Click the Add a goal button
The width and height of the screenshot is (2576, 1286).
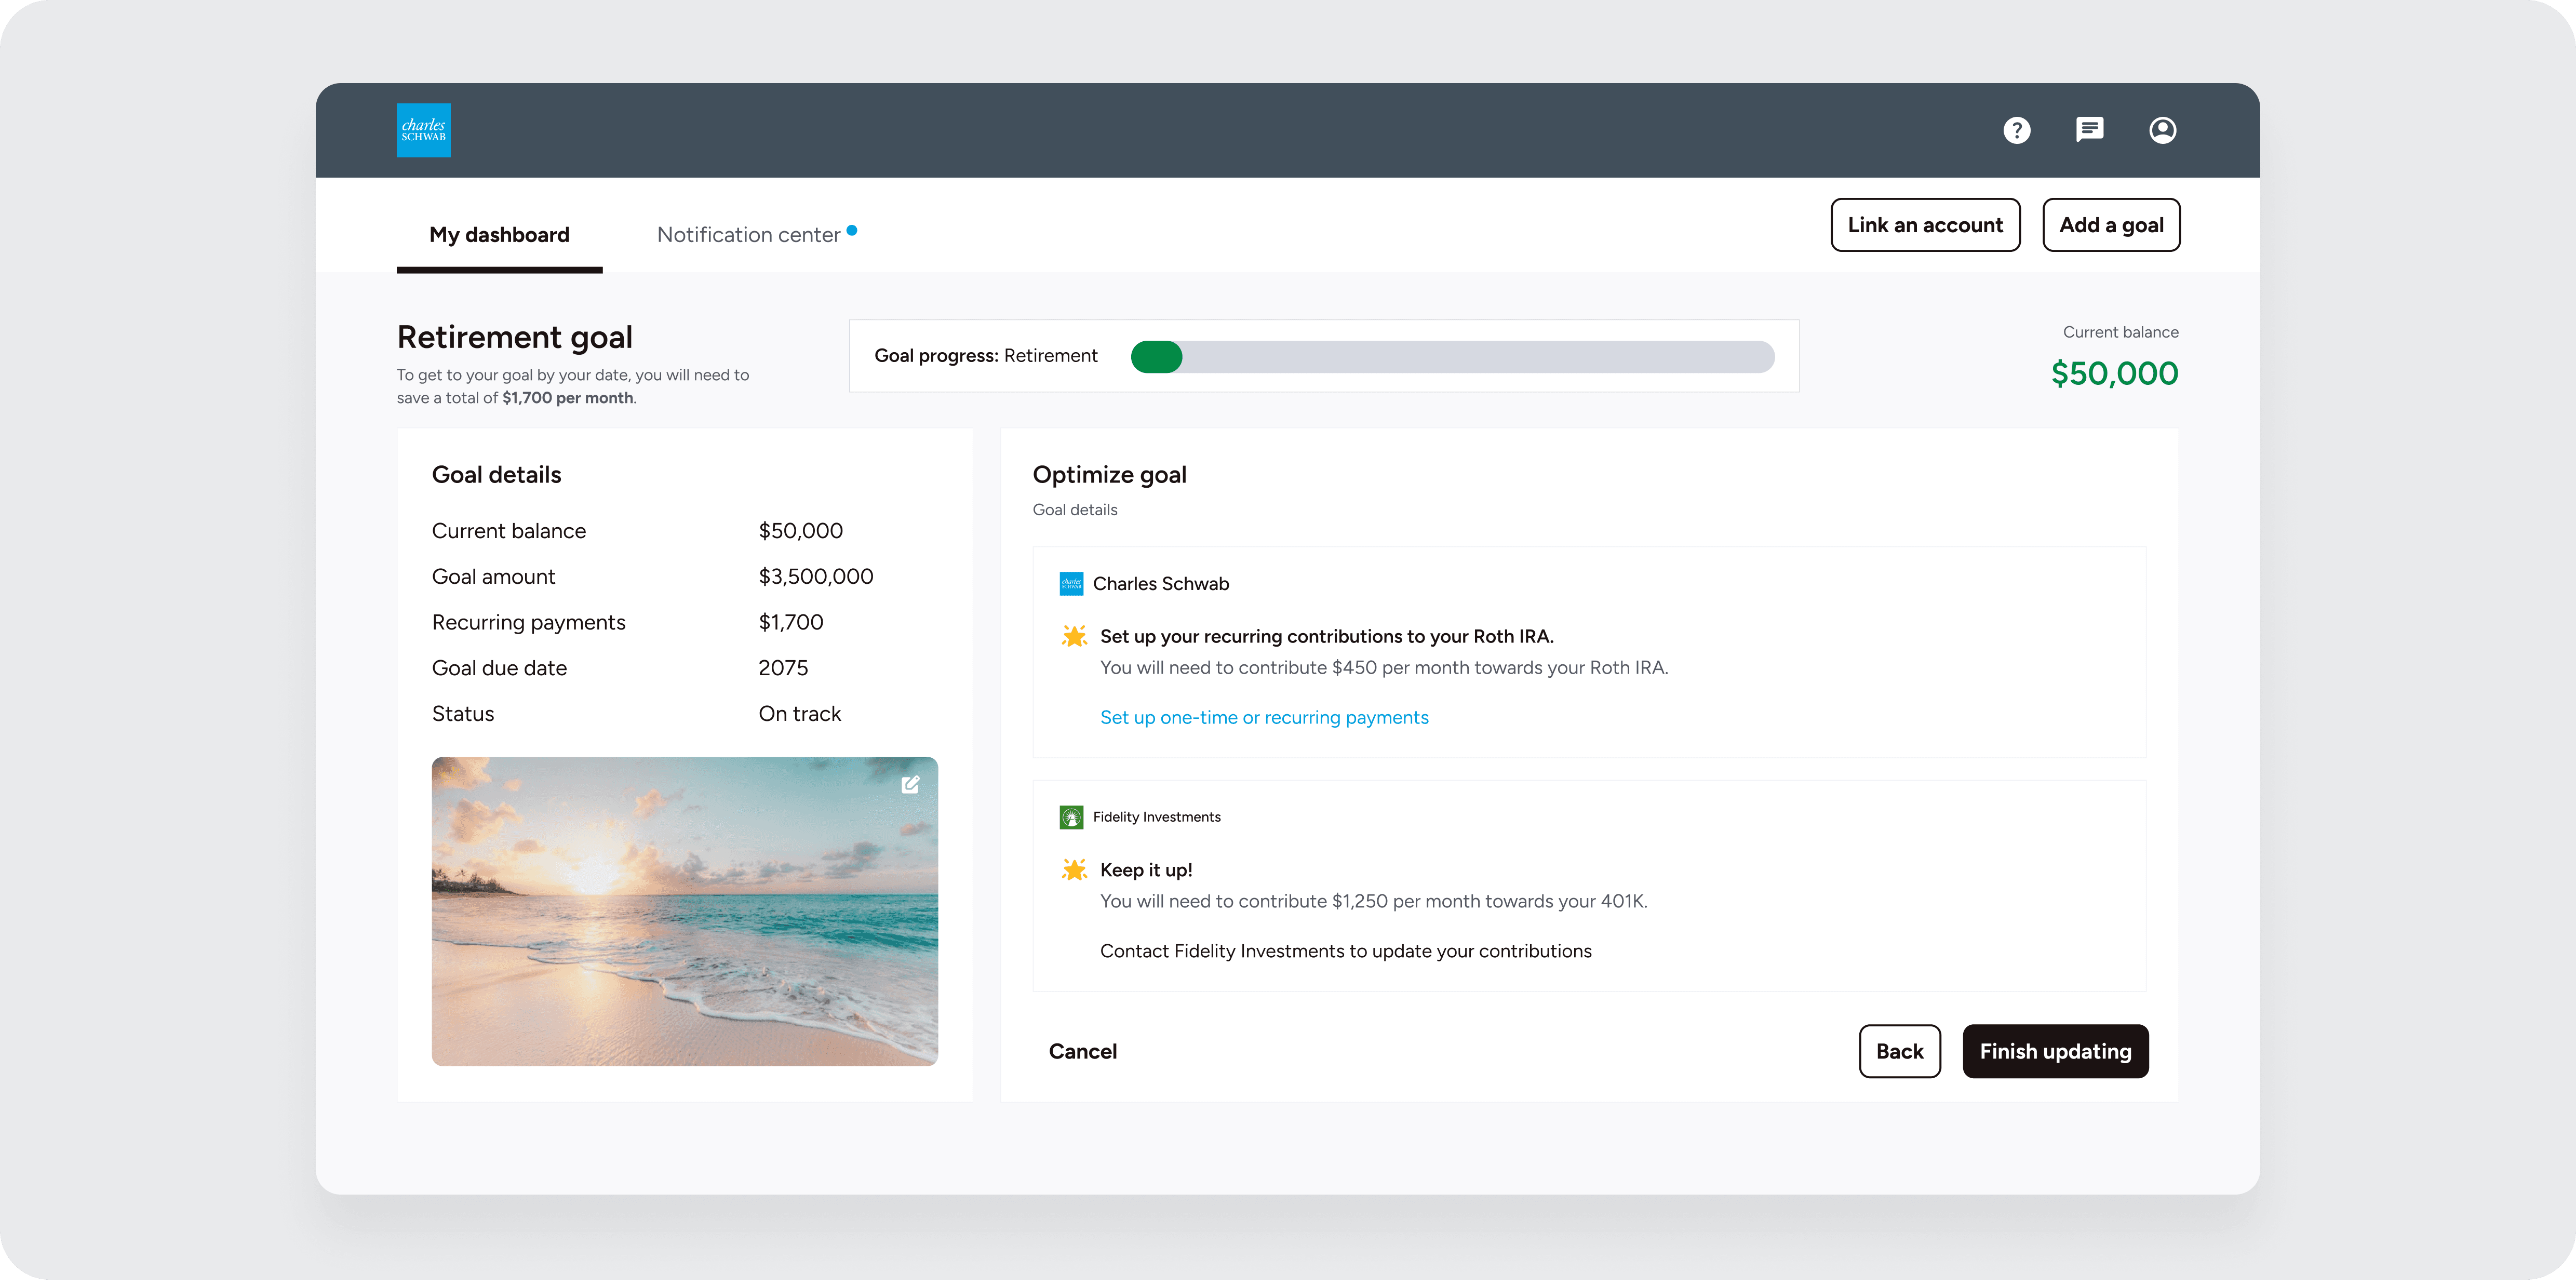tap(2111, 225)
